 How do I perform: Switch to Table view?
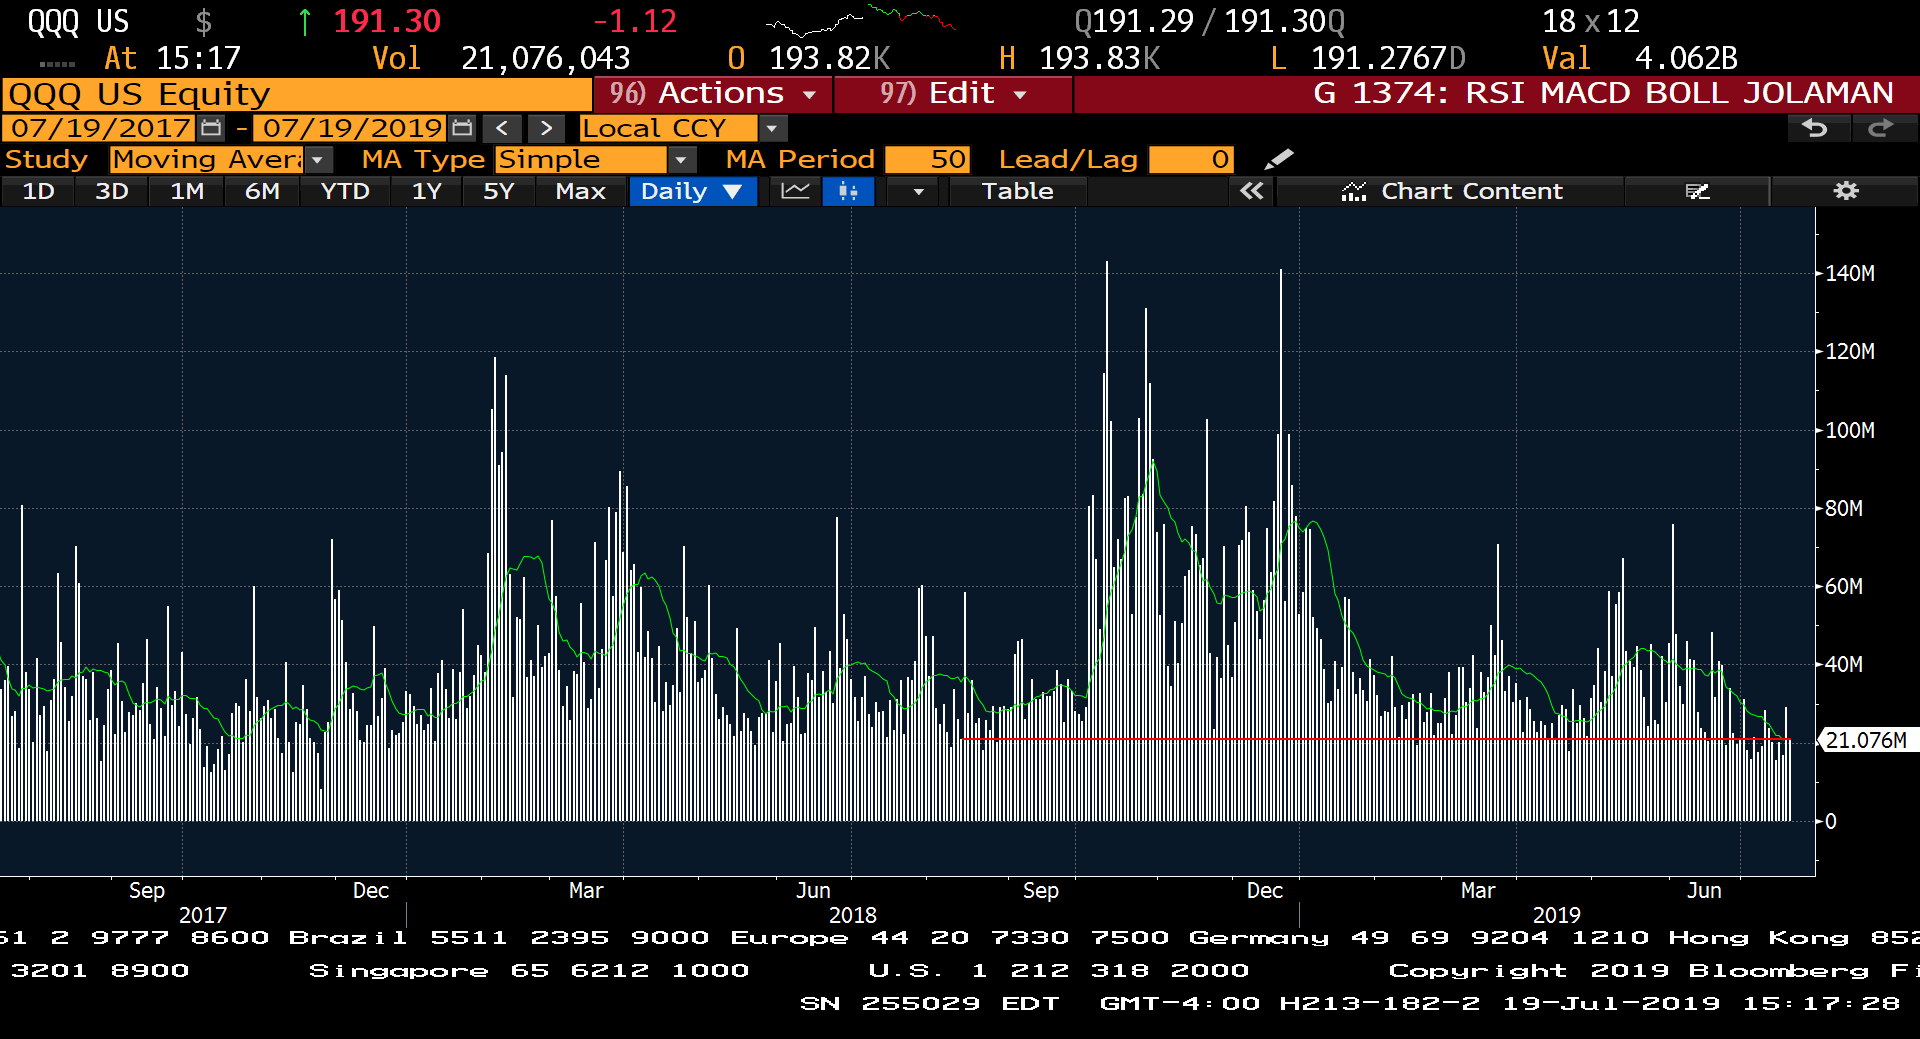(x=1017, y=191)
